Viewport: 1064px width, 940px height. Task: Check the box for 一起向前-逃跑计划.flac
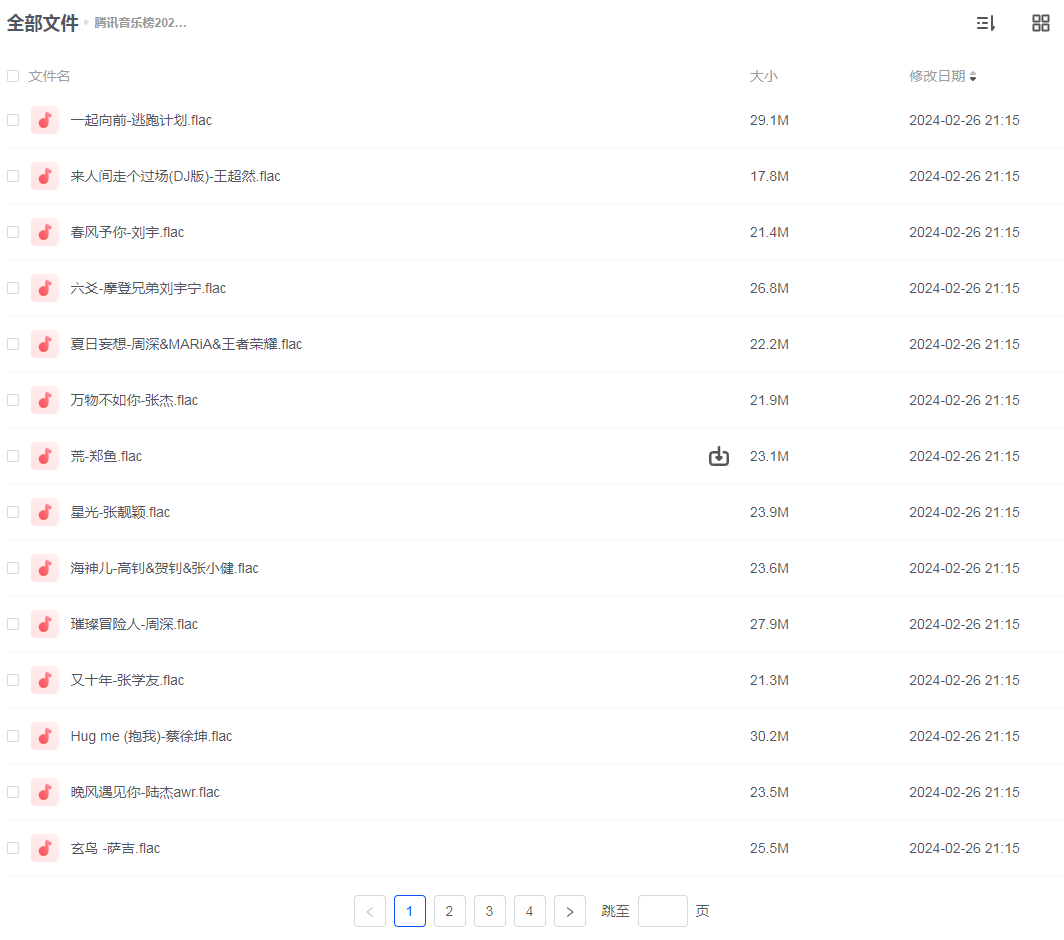13,120
